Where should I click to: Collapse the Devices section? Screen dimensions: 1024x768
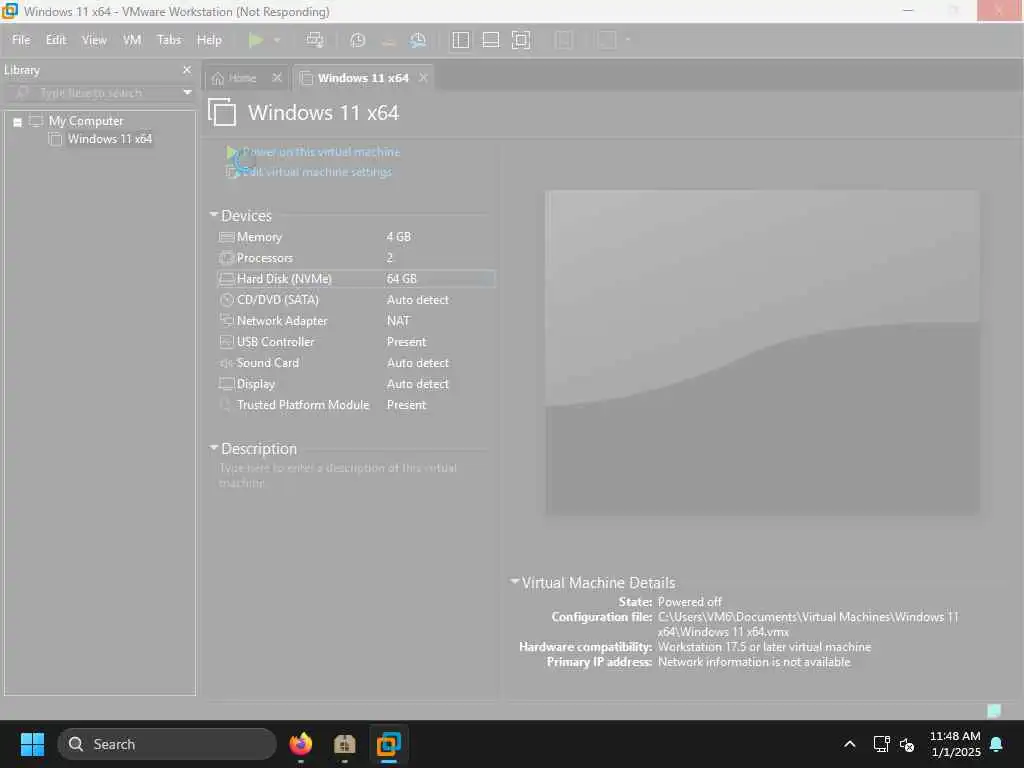click(x=214, y=215)
